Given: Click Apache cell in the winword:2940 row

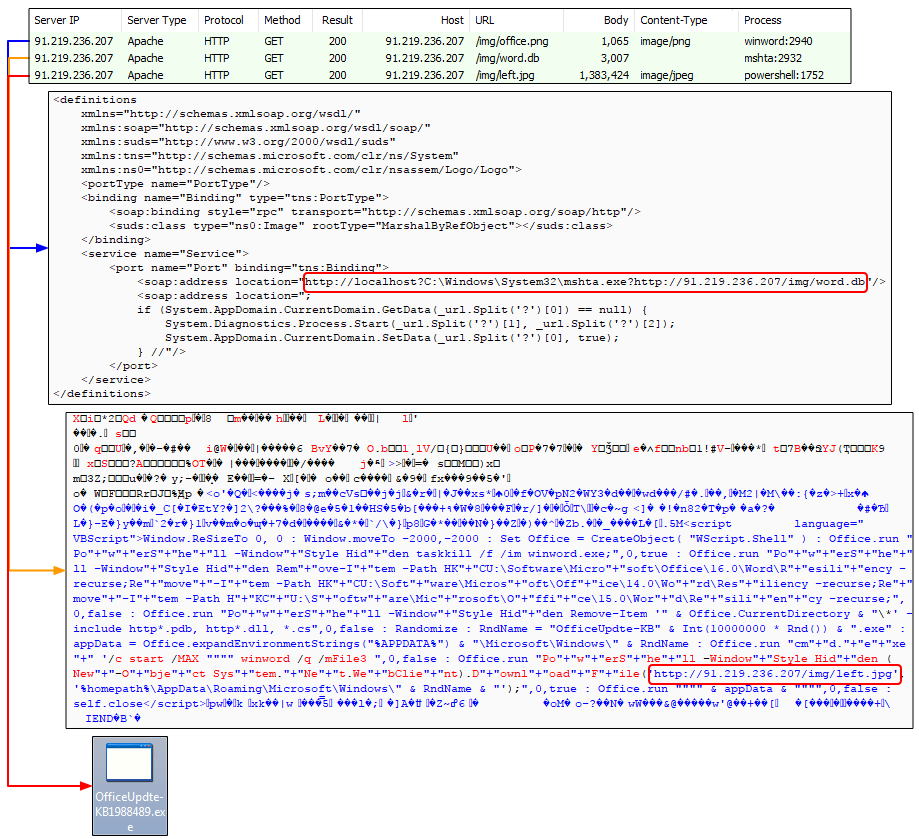Looking at the screenshot, I should 145,41.
